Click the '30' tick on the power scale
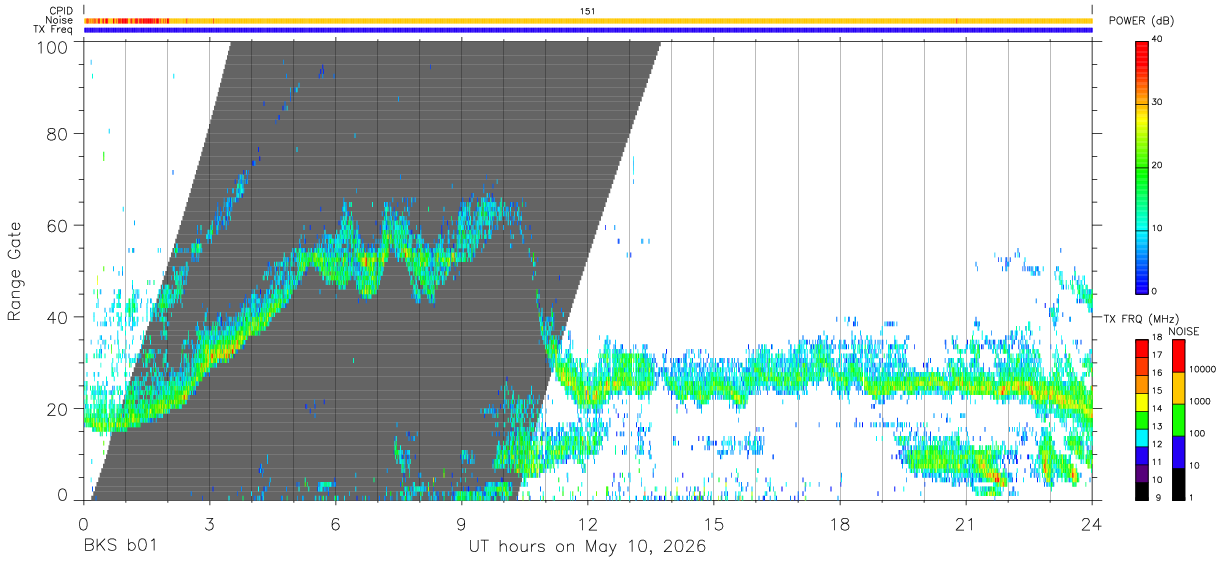The height and width of the screenshot is (567, 1228). pos(1158,103)
